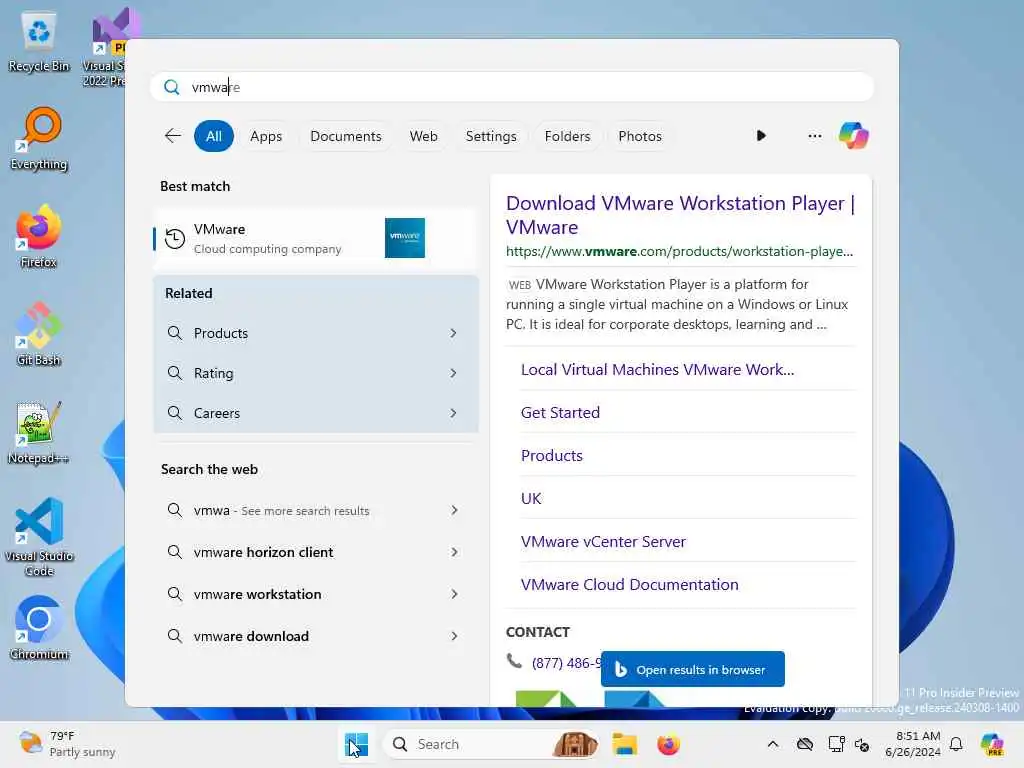Open Products link in preview pane
The width and height of the screenshot is (1024, 768).
[x=551, y=455]
